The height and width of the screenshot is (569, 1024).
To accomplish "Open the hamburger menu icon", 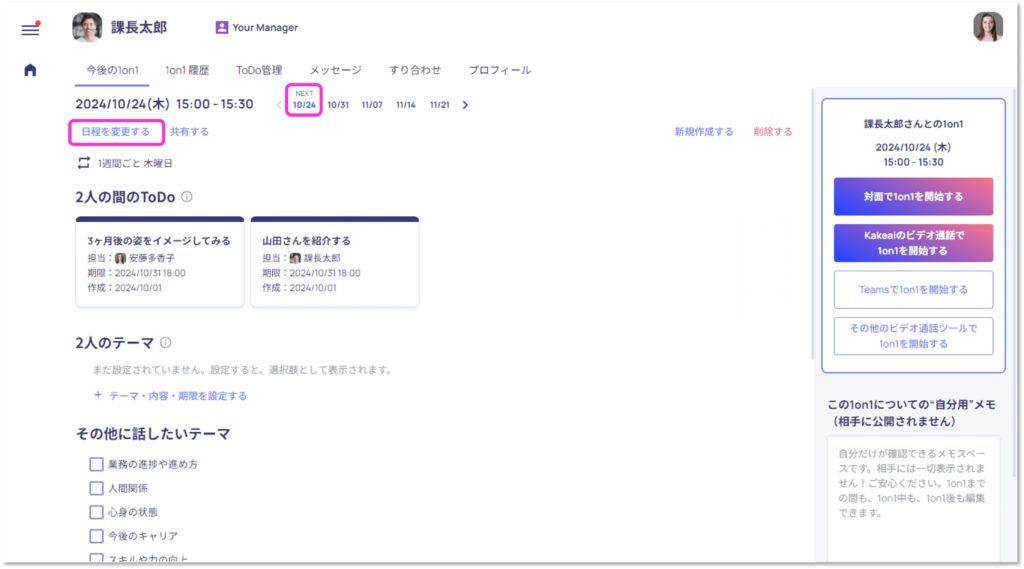I will click(30, 29).
